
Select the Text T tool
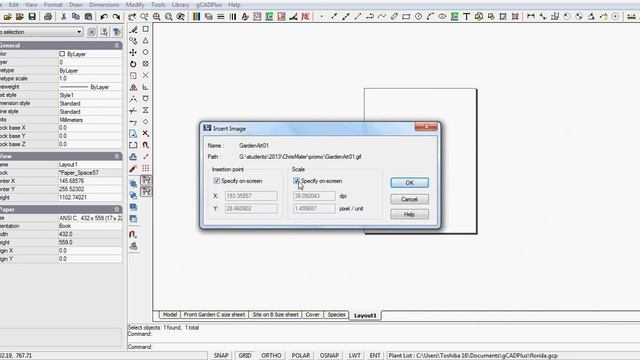pyautogui.click(x=466, y=17)
